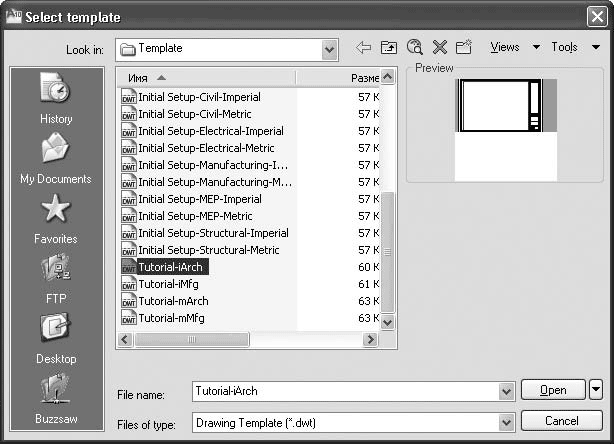Expand the File name dropdown arrow
This screenshot has height=444, width=614.
coord(506,391)
